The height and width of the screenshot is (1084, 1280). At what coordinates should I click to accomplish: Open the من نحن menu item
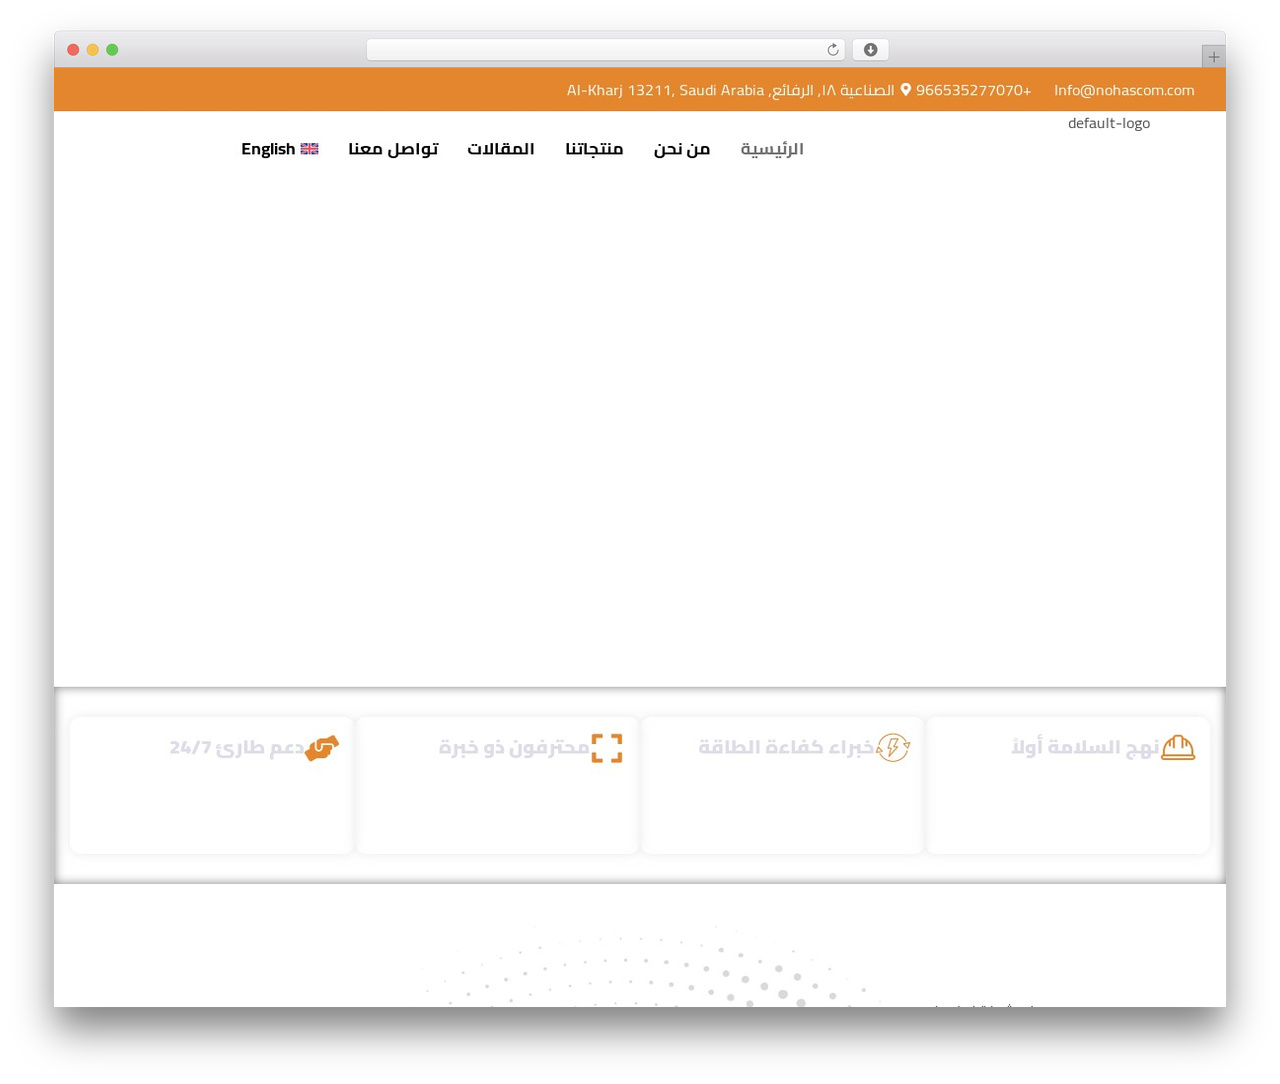coord(682,149)
